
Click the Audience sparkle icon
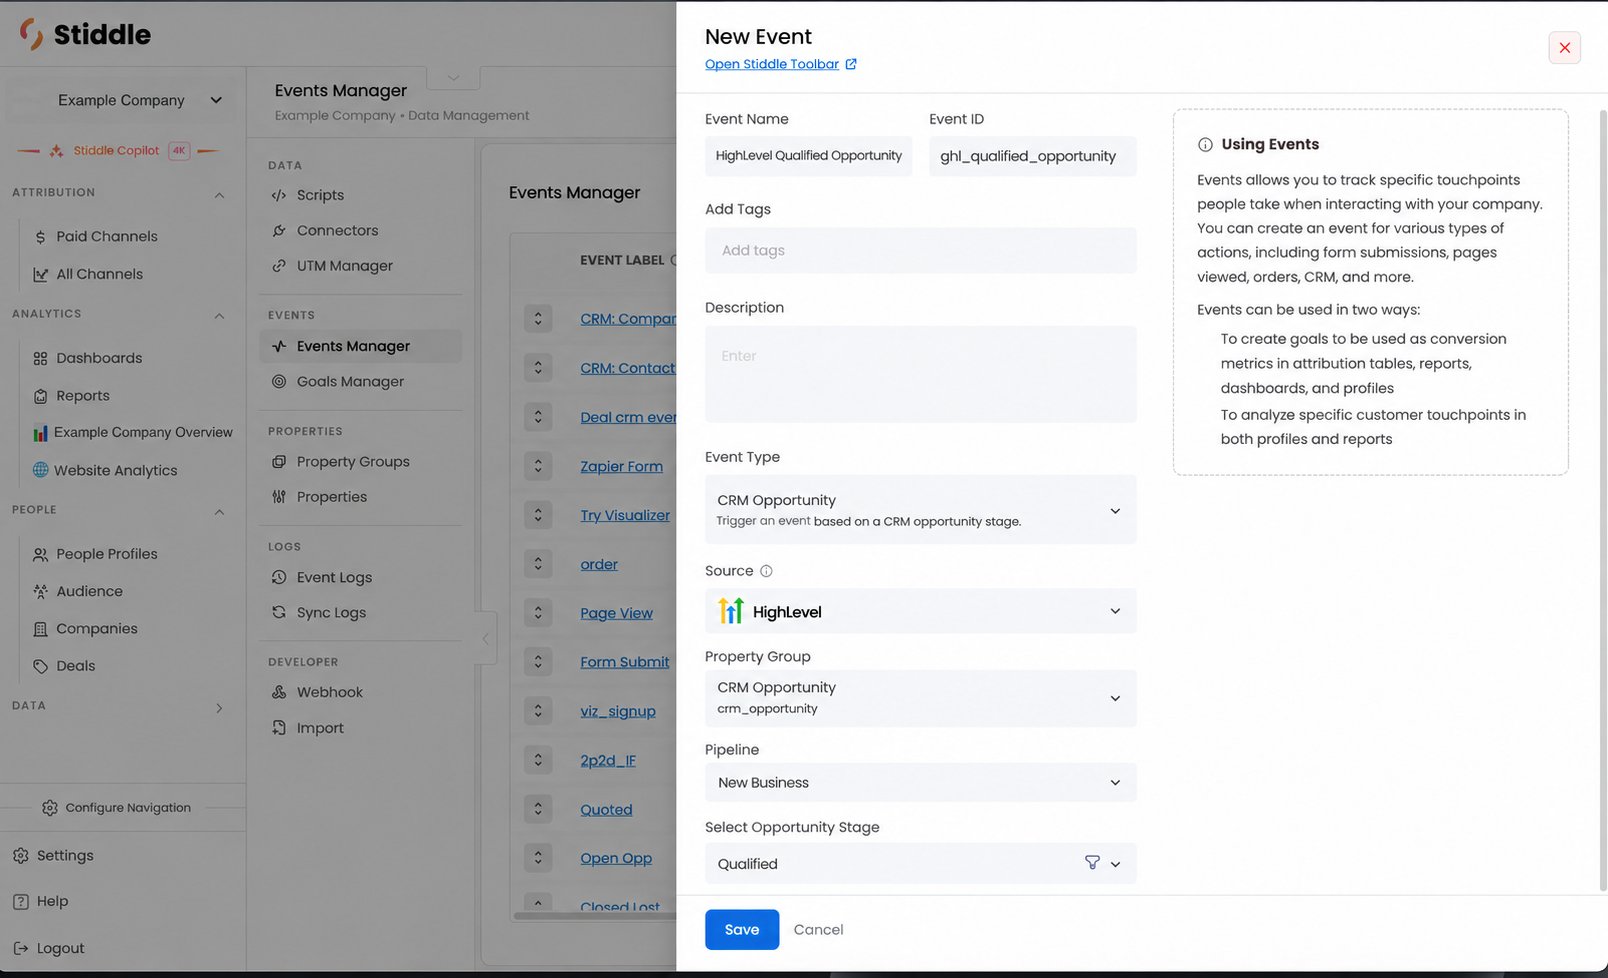pos(40,591)
